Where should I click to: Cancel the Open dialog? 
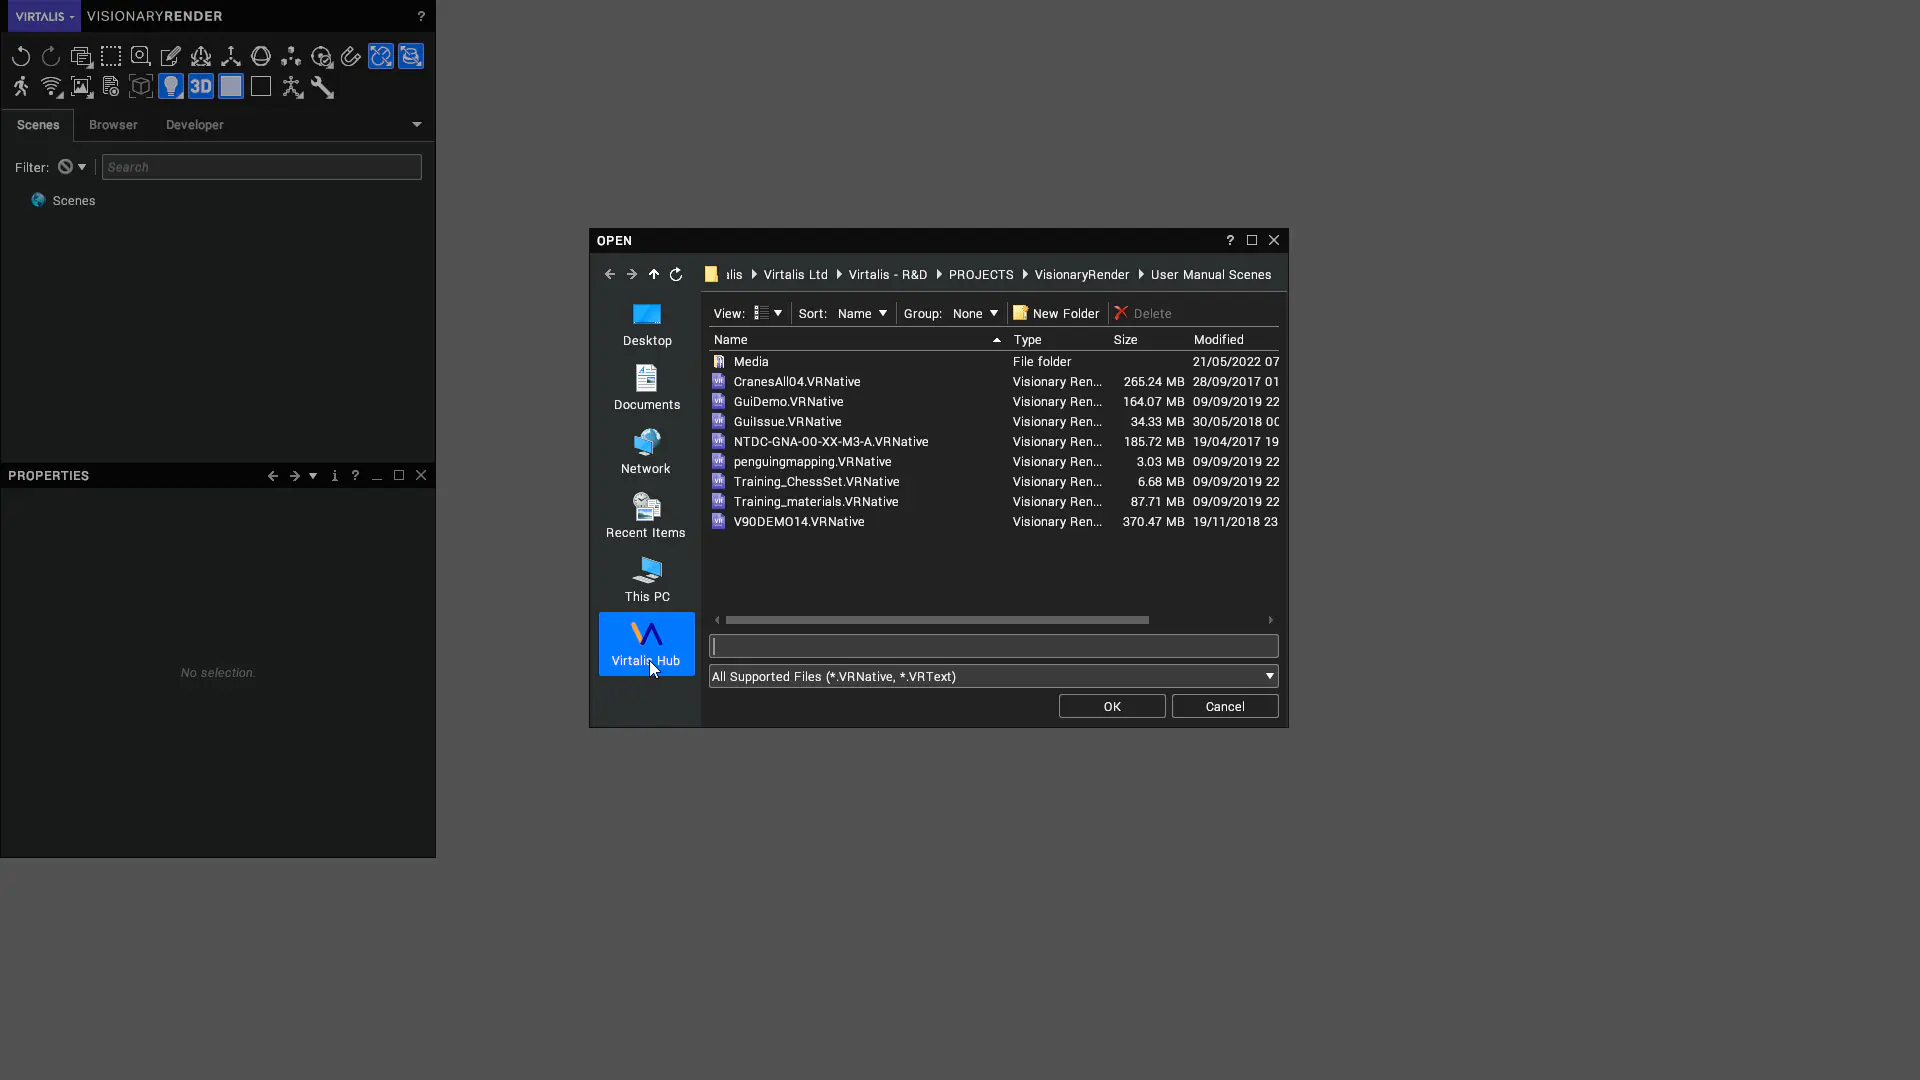(x=1225, y=707)
